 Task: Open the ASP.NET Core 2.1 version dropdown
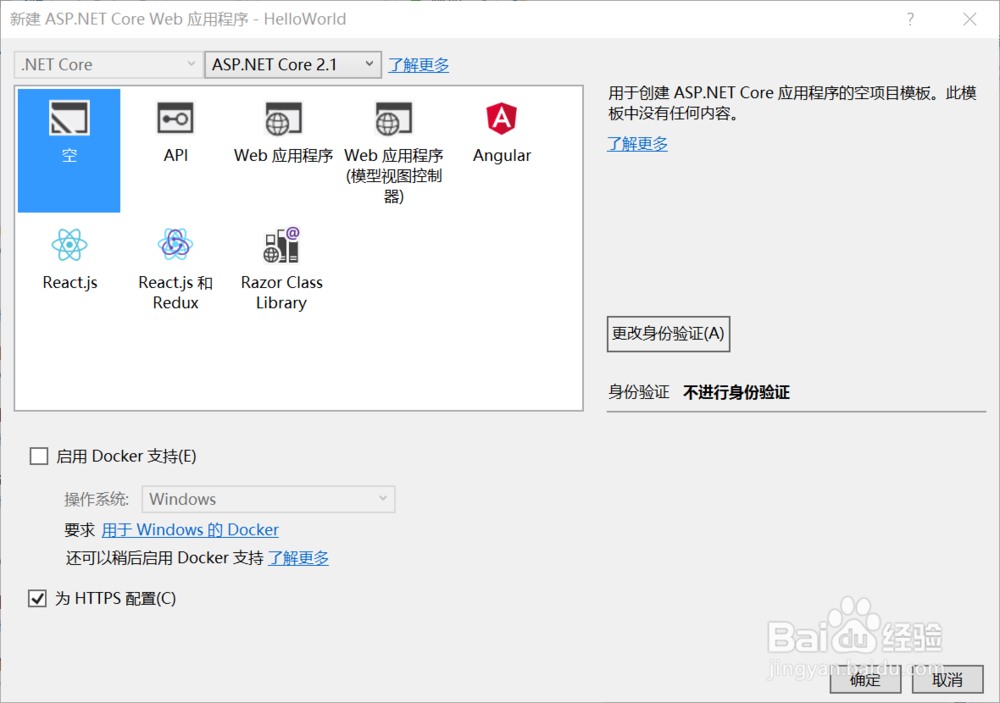coord(292,64)
